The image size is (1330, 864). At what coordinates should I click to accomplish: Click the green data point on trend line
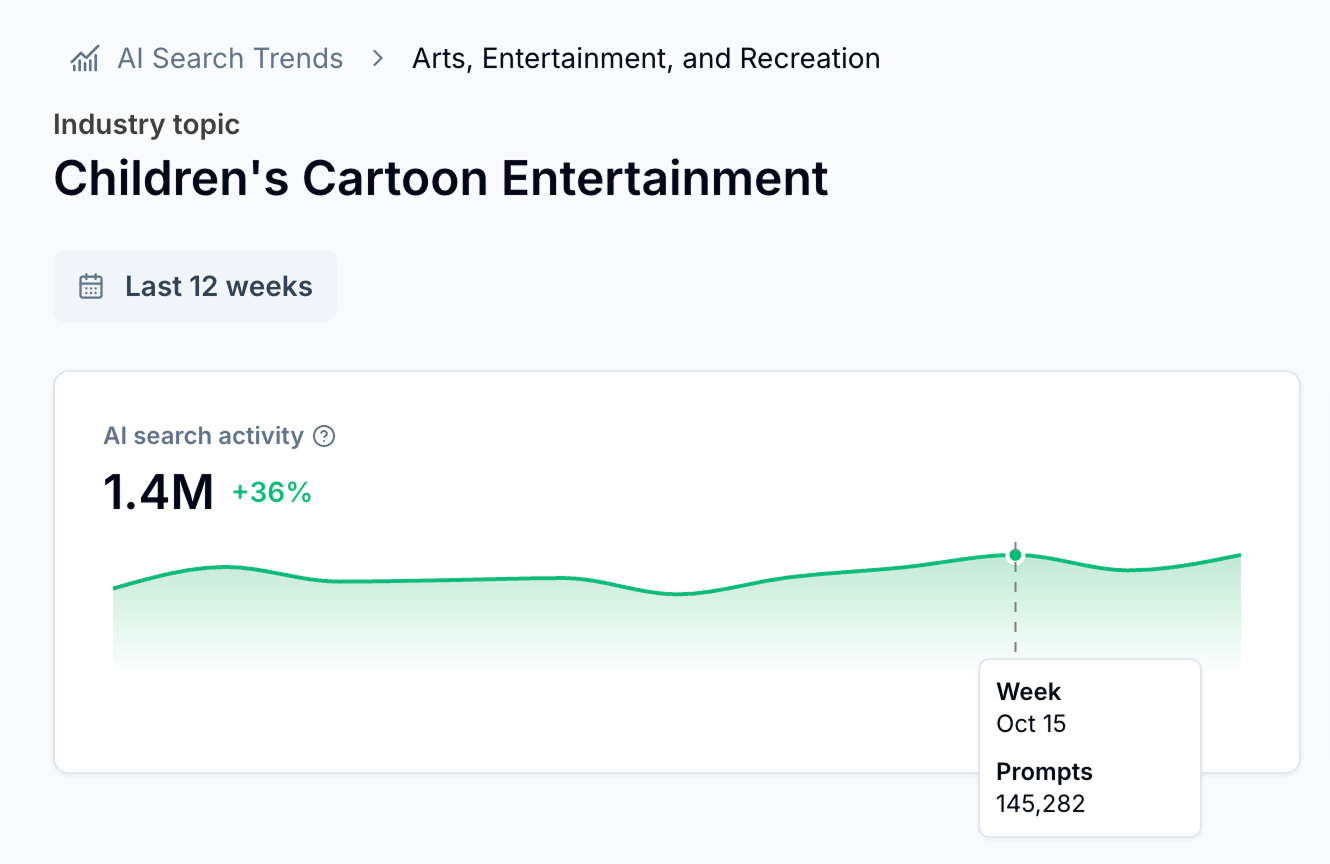coord(1015,554)
